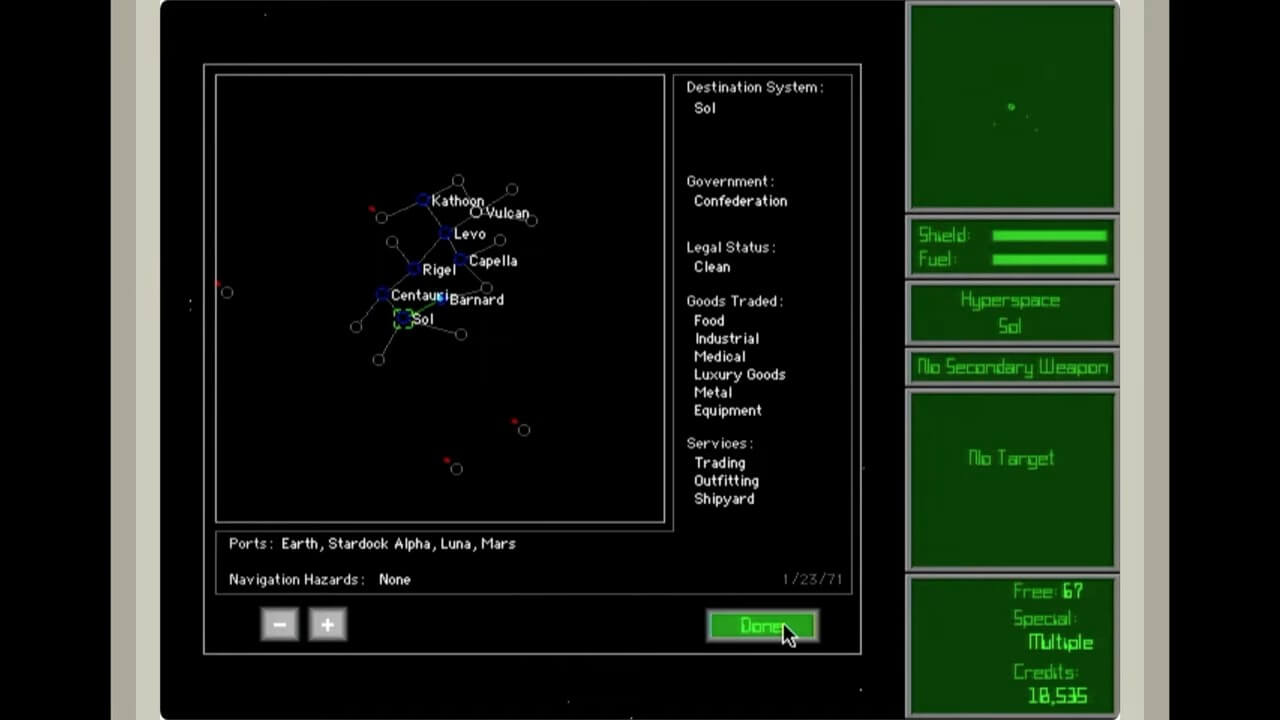This screenshot has height=720, width=1280.
Task: Select the Kathoon system on the map
Action: 423,201
